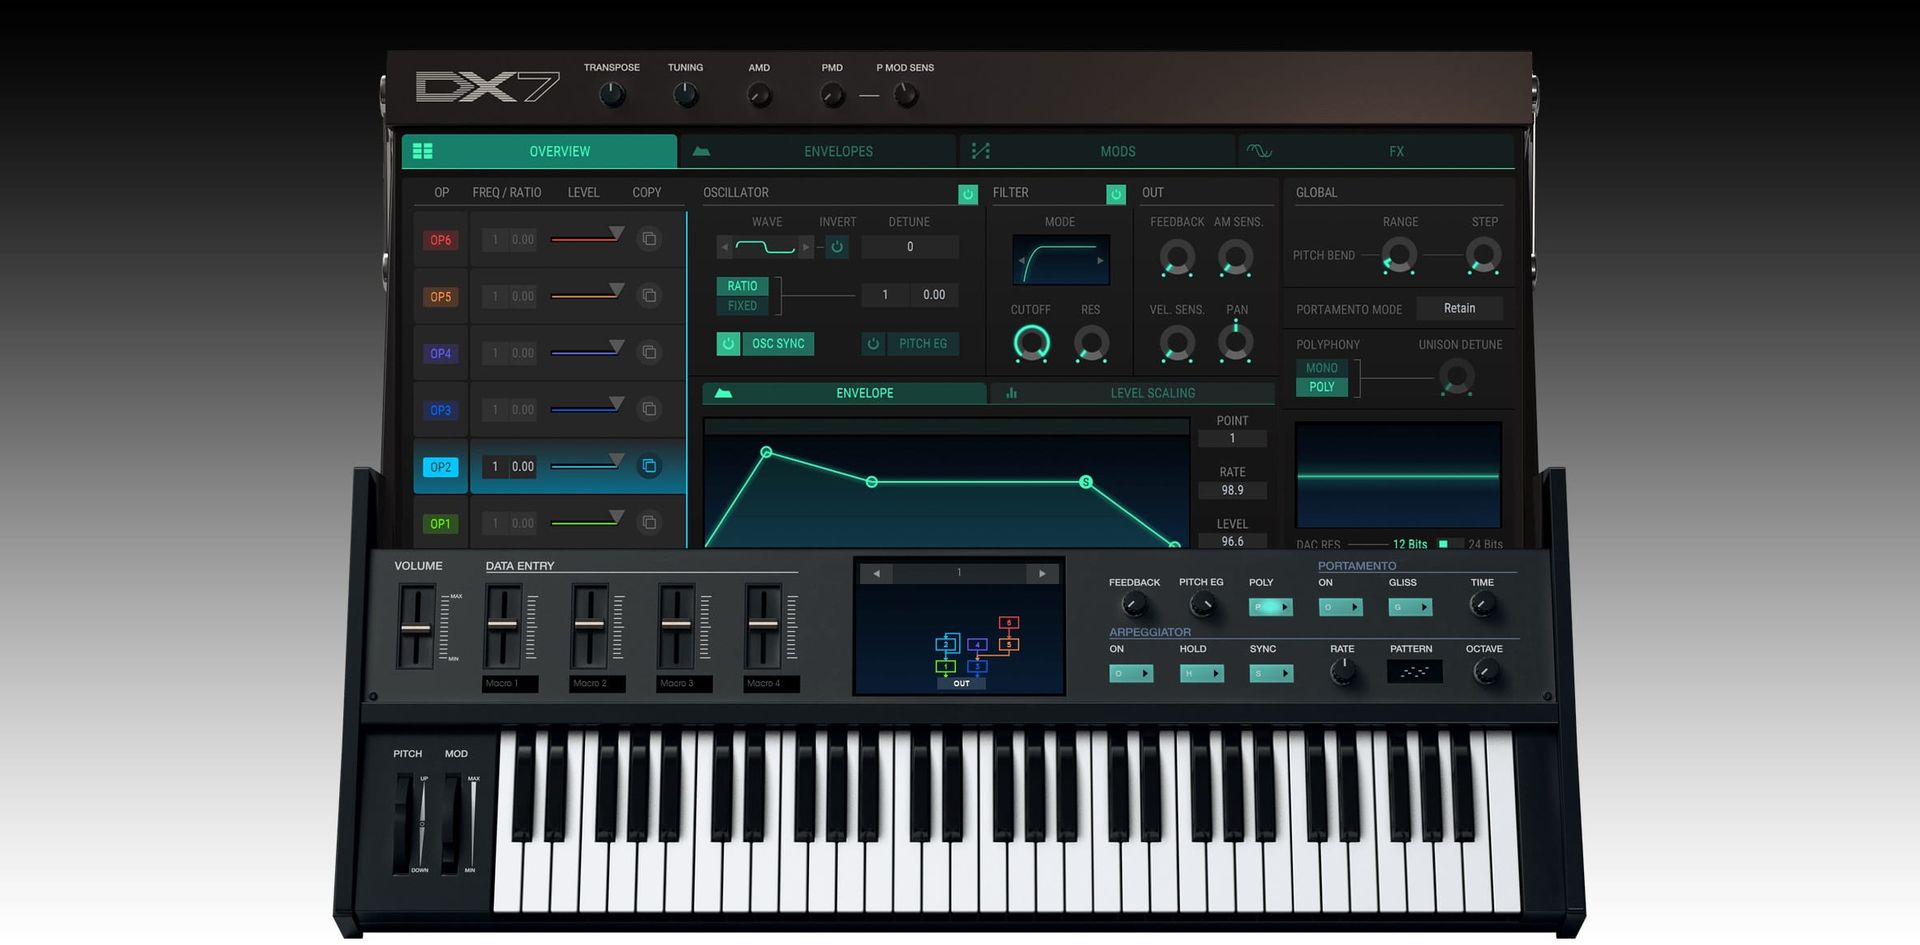Go to previous algorithm with left arrow
Viewport: 1920px width, 945px height.
point(876,573)
